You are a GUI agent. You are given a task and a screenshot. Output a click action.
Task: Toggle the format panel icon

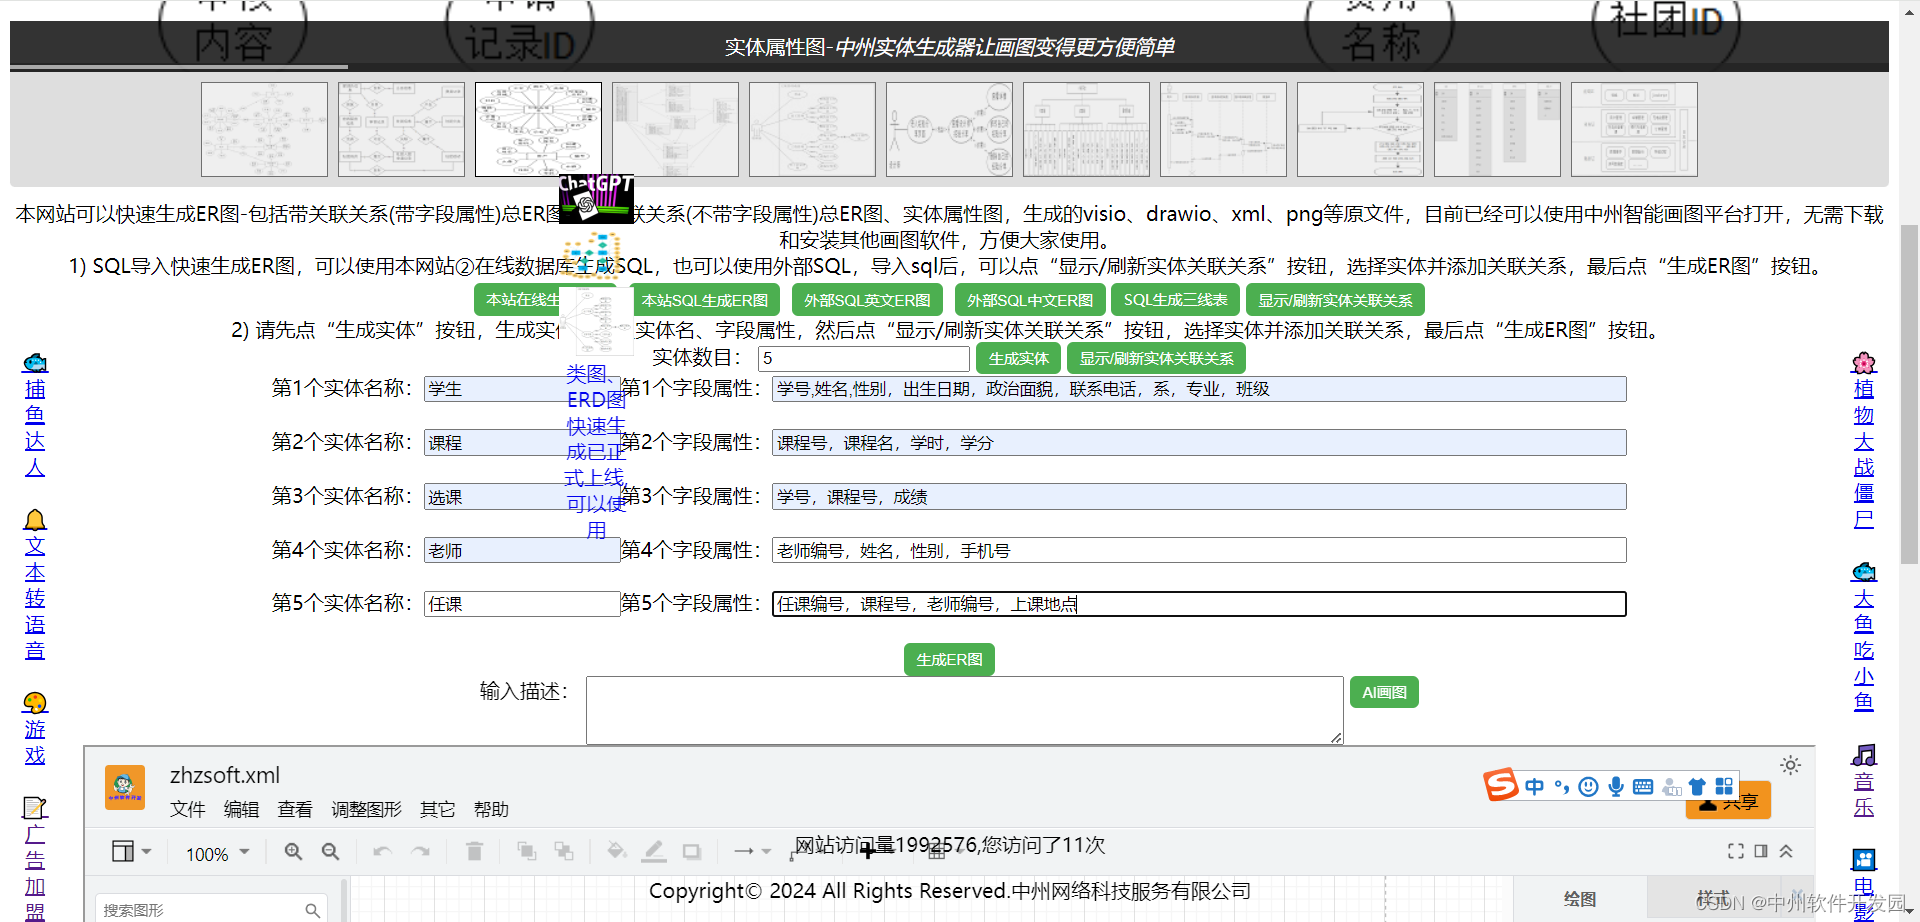(x=1761, y=851)
